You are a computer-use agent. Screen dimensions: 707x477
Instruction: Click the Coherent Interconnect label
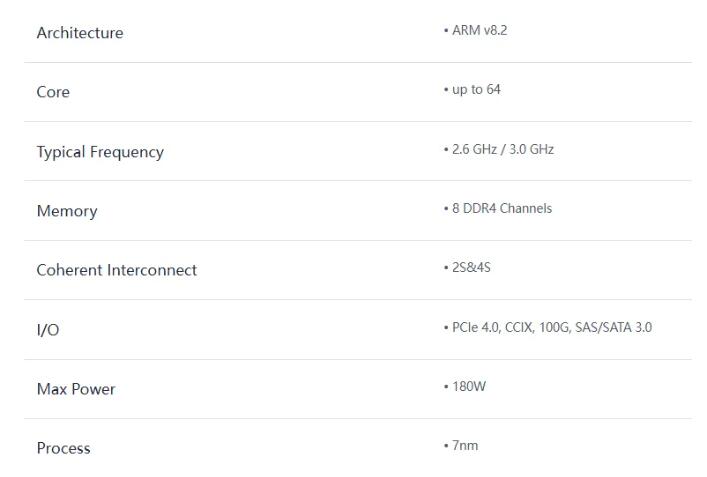point(117,270)
